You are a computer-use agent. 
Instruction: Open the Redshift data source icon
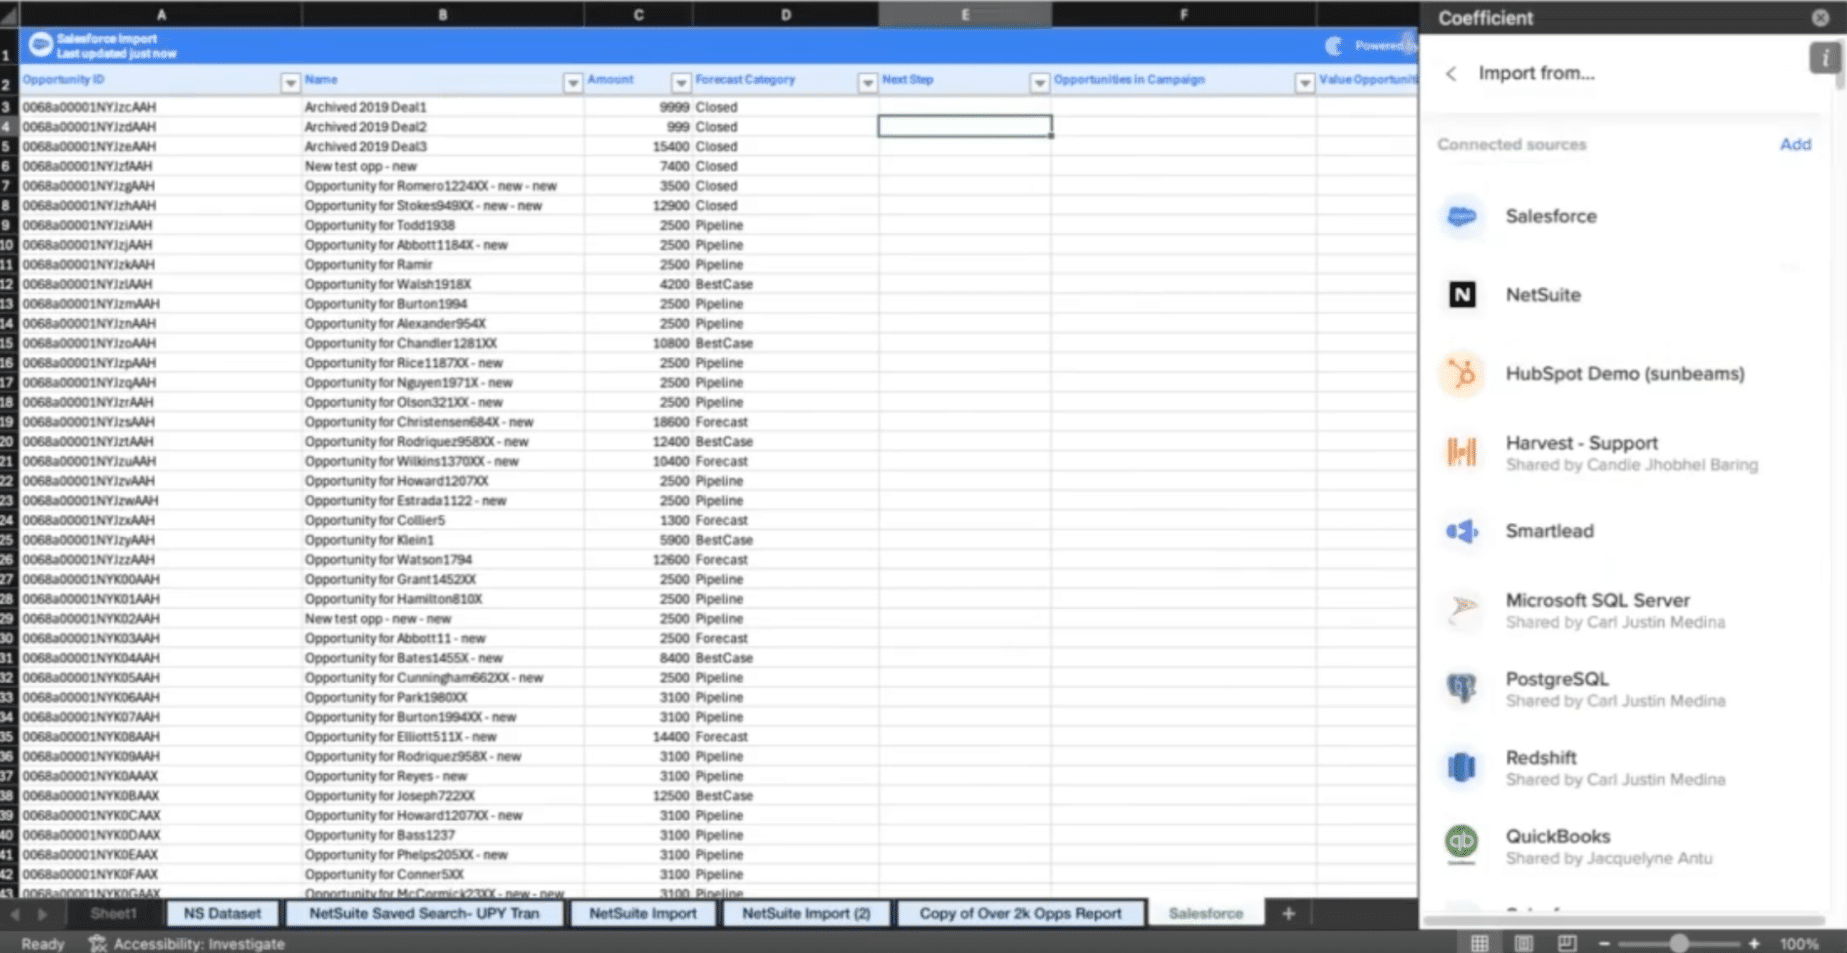coord(1462,767)
